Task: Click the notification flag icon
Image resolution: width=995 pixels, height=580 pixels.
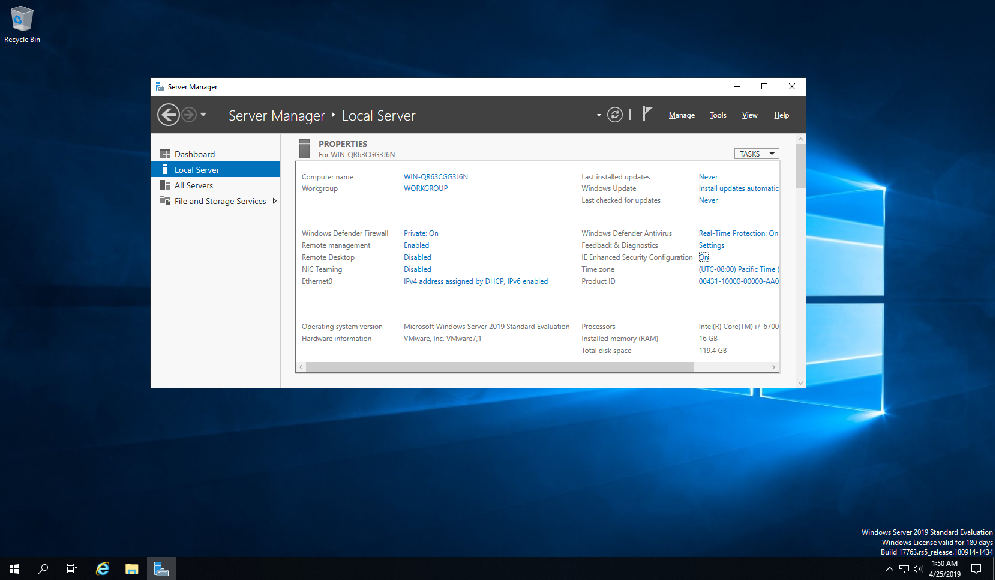Action: coord(647,114)
